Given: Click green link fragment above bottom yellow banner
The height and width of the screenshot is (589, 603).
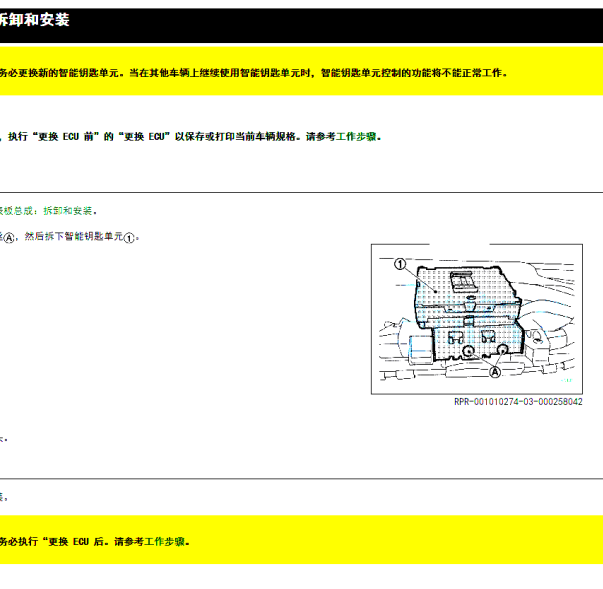Looking at the screenshot, I should 3,496.
